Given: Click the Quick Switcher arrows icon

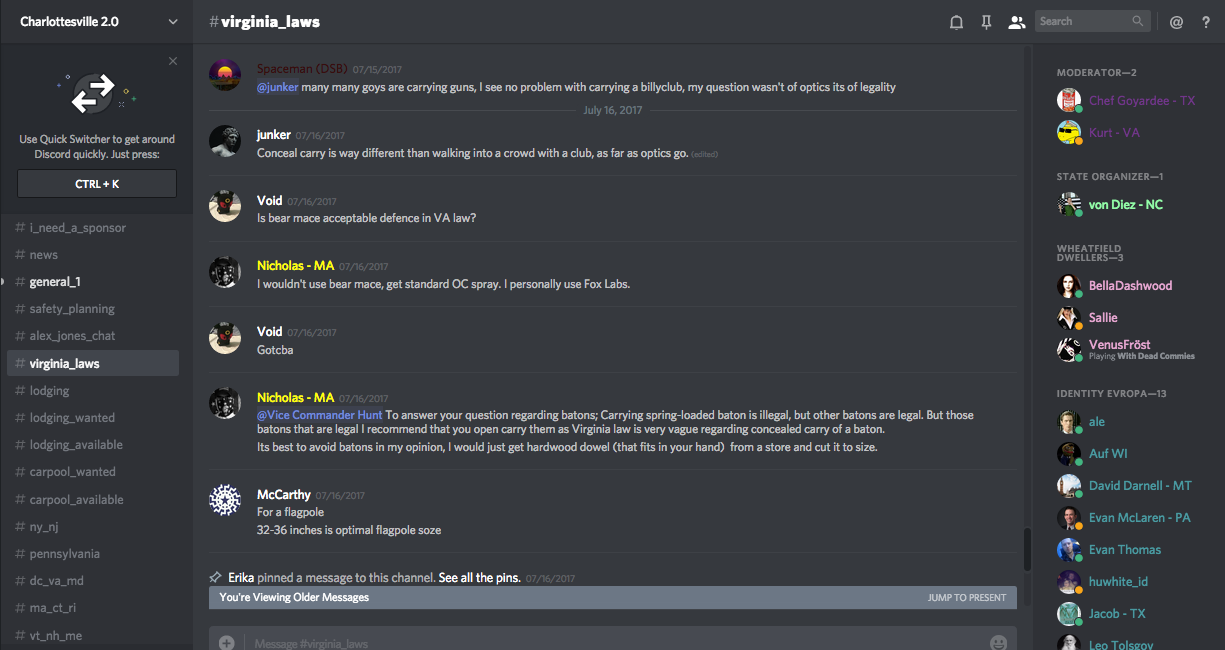Looking at the screenshot, I should pyautogui.click(x=96, y=93).
